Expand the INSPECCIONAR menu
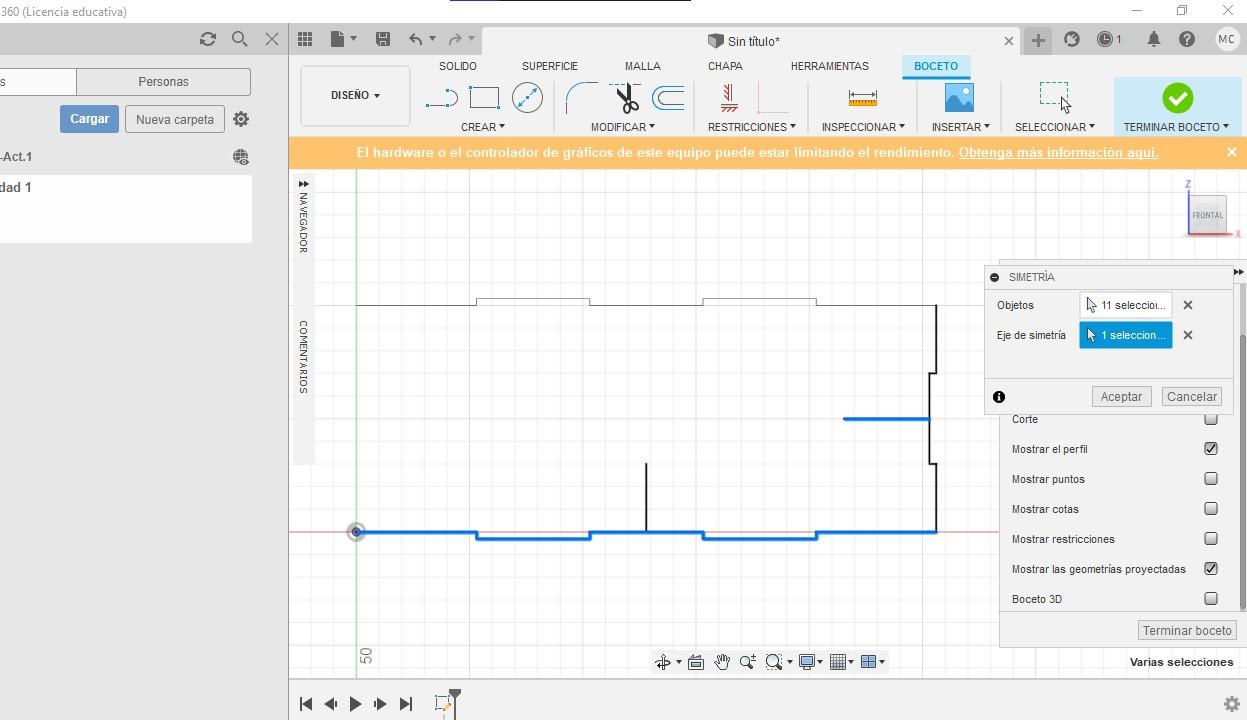This screenshot has width=1247, height=720. click(x=863, y=127)
